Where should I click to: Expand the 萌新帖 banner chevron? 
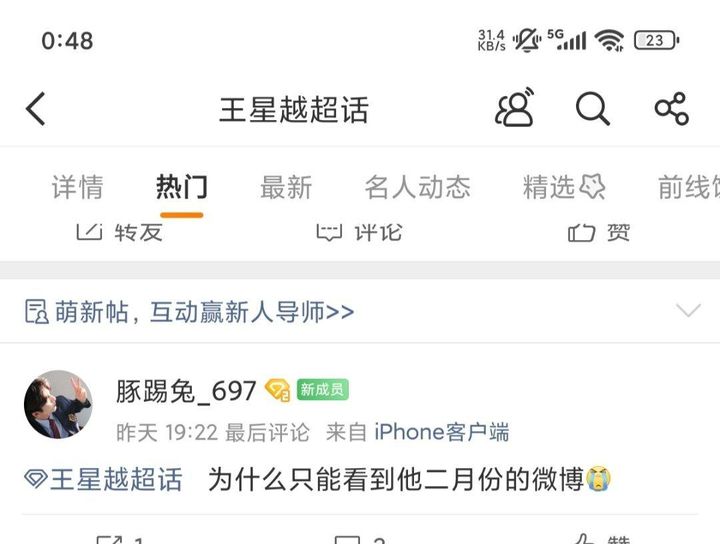coord(688,310)
